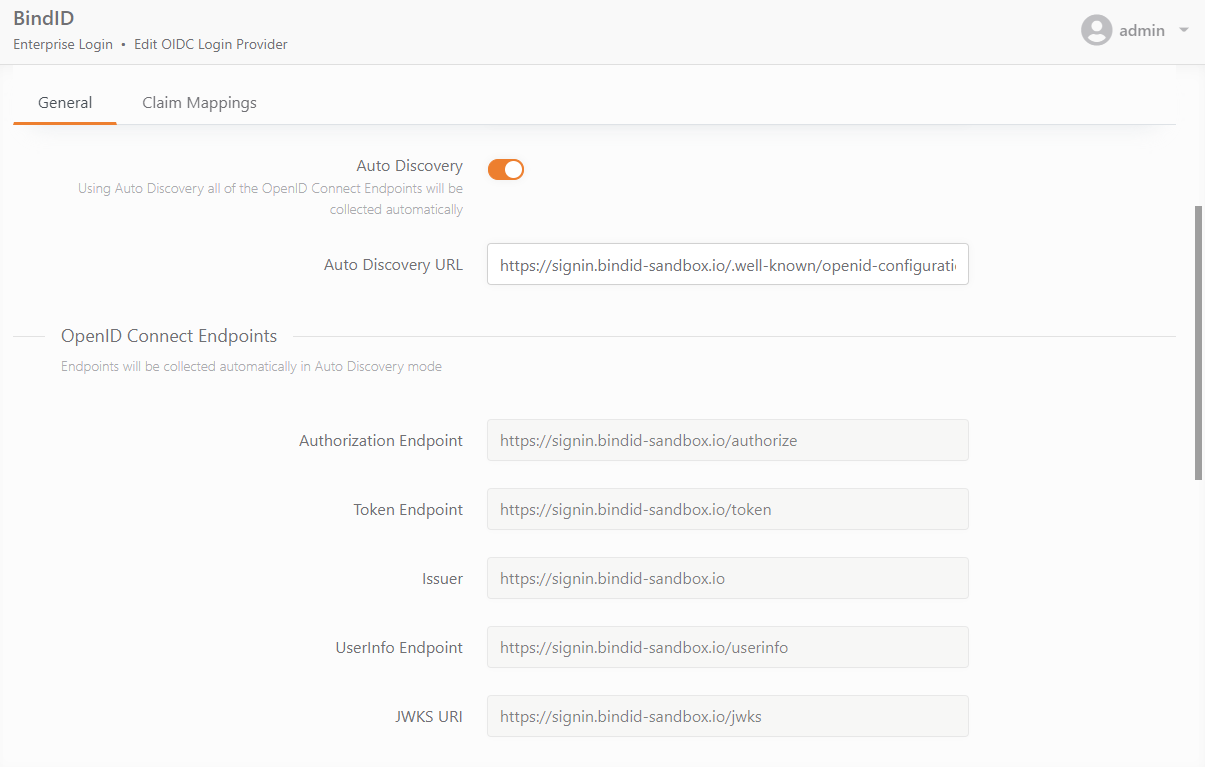Click the UserInfo Endpoint label

pos(399,647)
